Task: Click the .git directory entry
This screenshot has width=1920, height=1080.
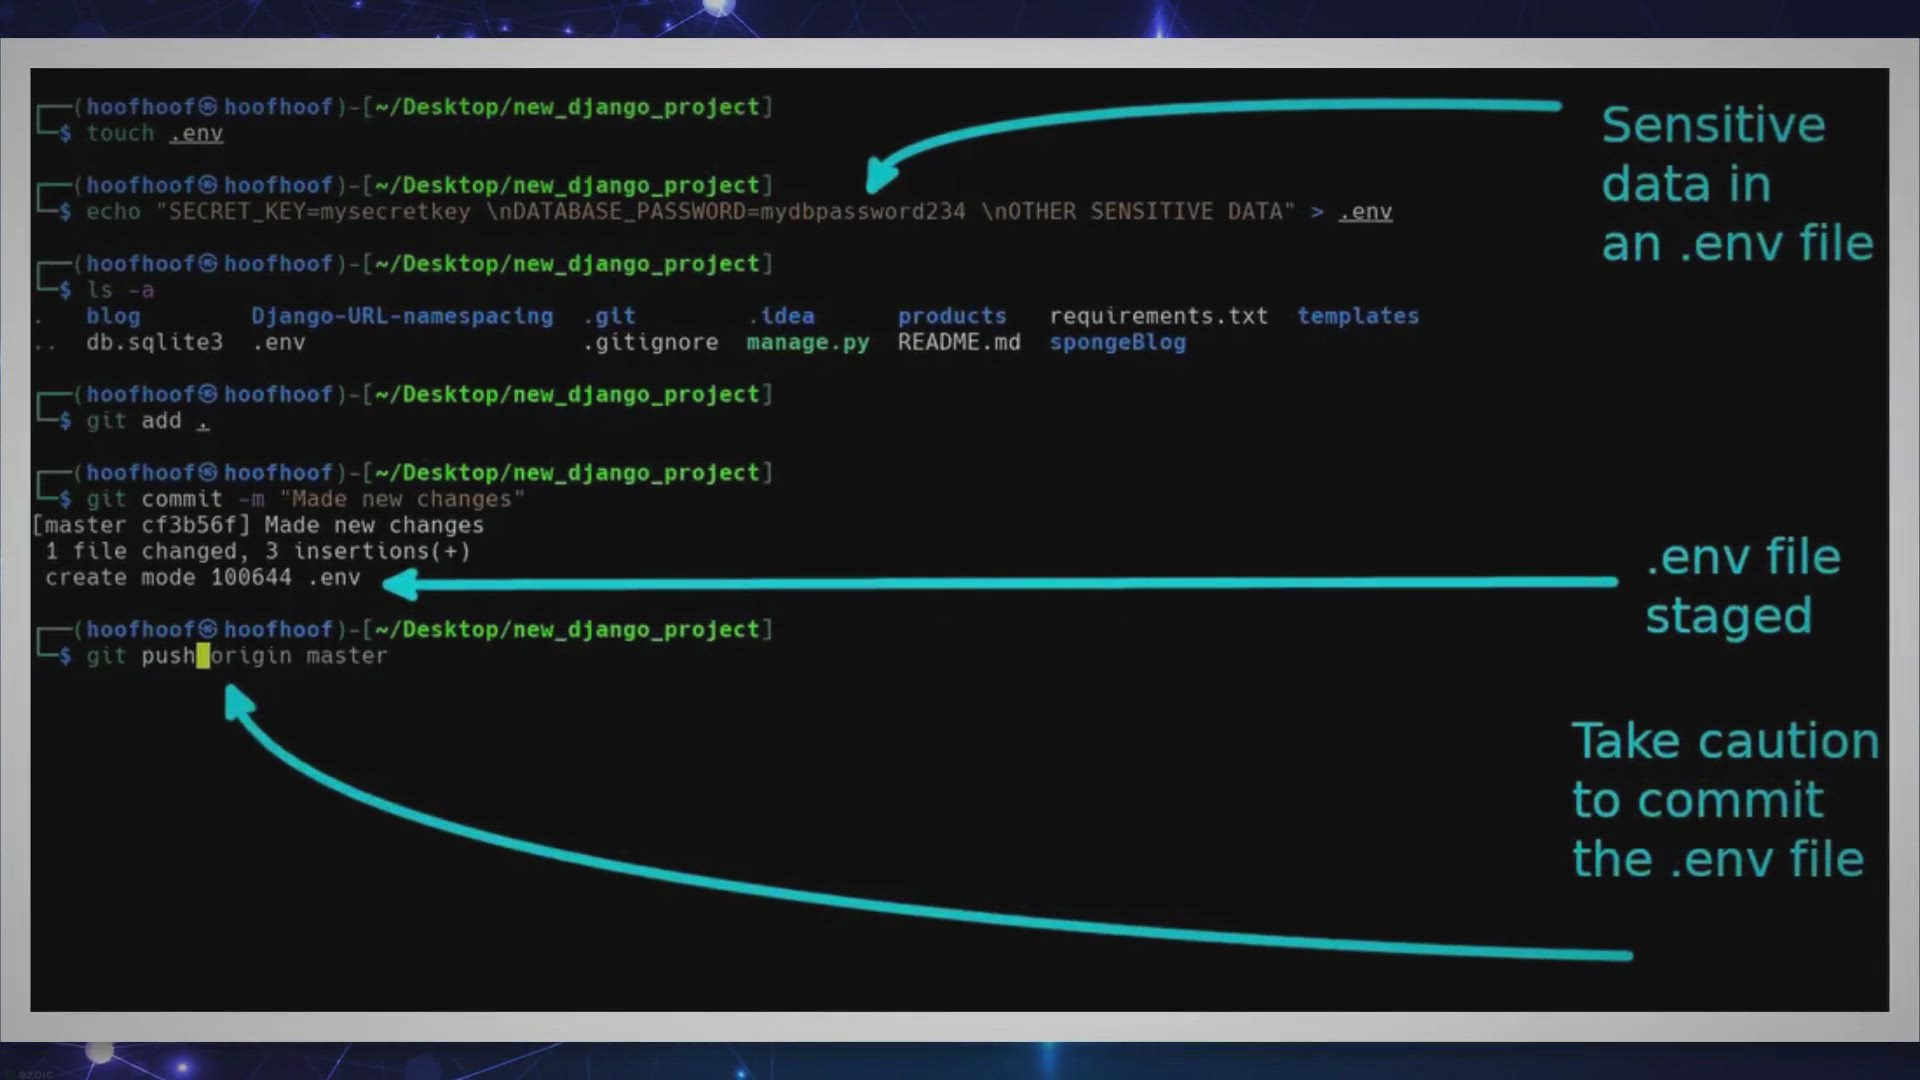Action: pos(610,316)
